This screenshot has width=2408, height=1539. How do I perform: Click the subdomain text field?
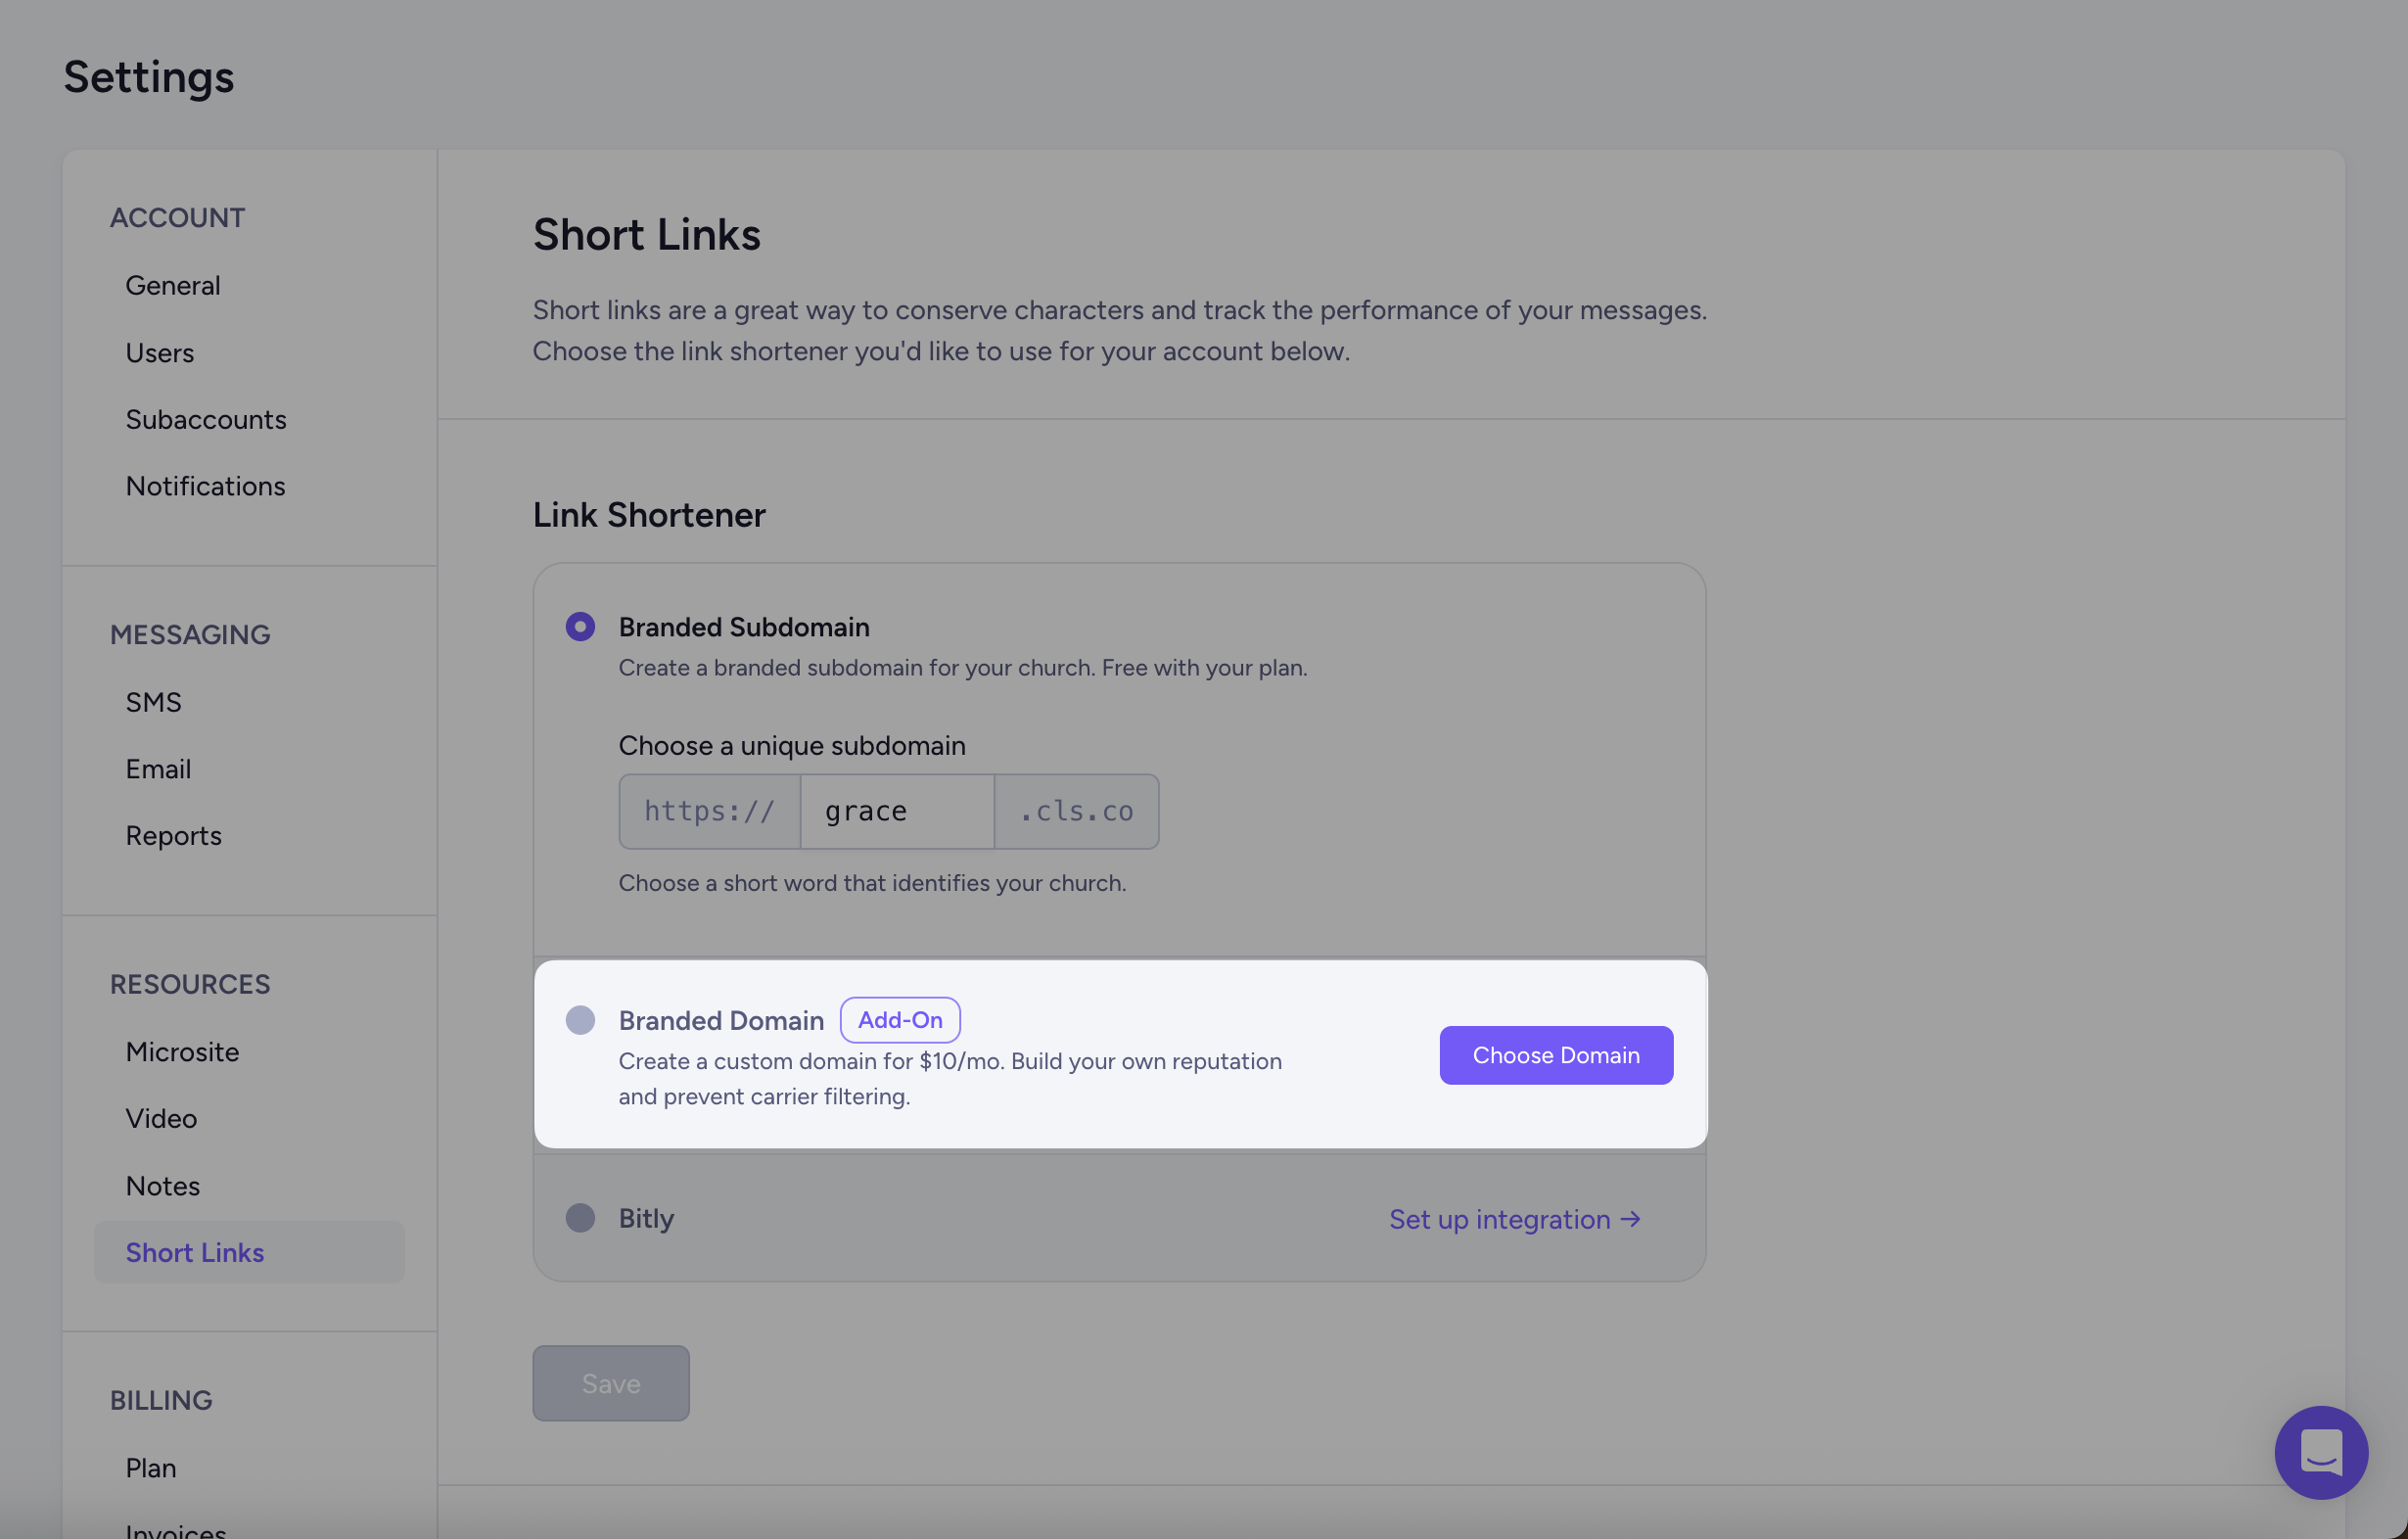coord(896,811)
